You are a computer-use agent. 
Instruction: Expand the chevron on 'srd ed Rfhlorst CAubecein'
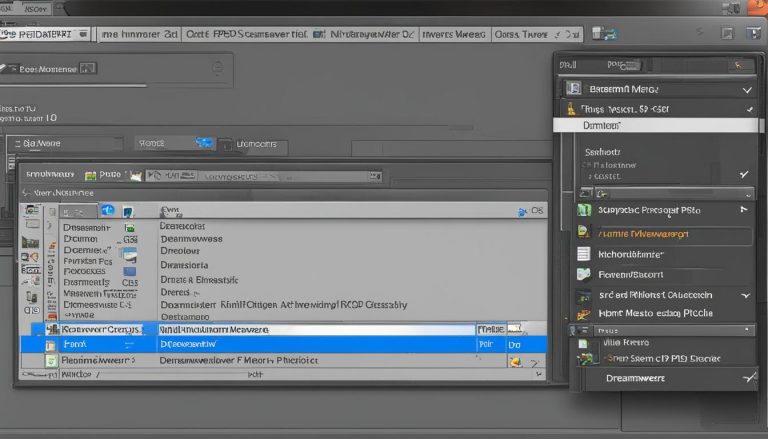click(746, 295)
